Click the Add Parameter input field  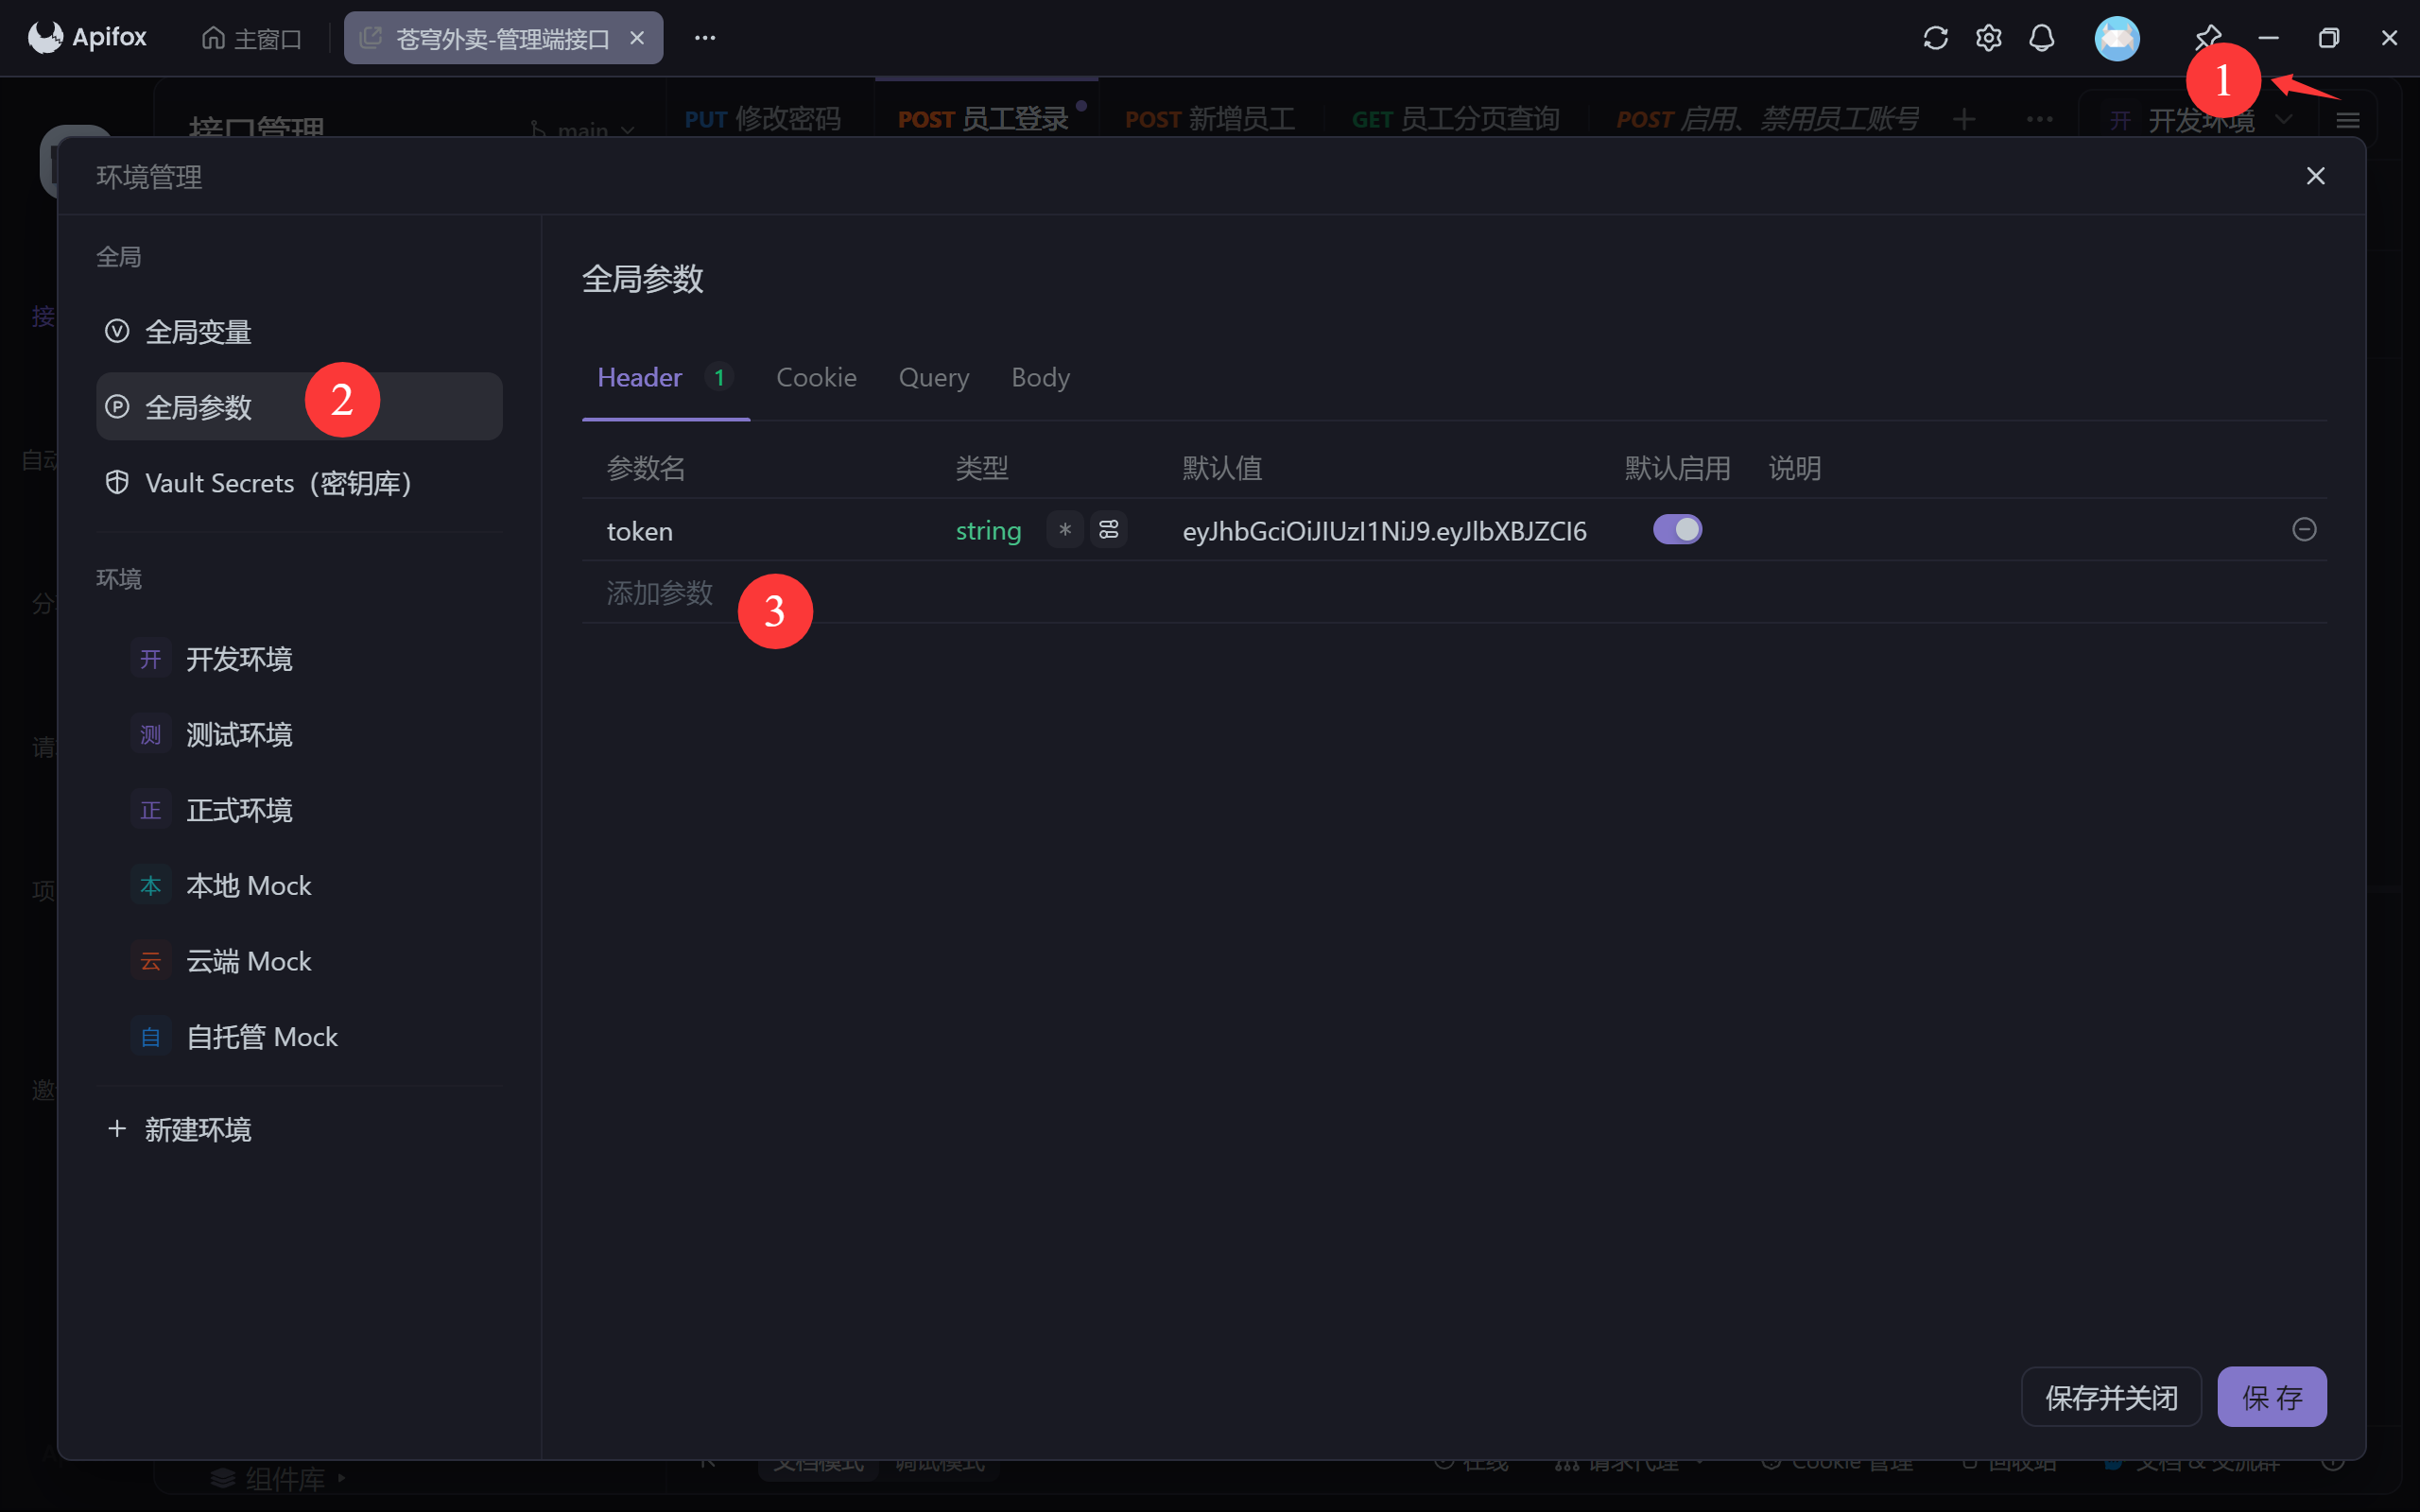coord(660,593)
